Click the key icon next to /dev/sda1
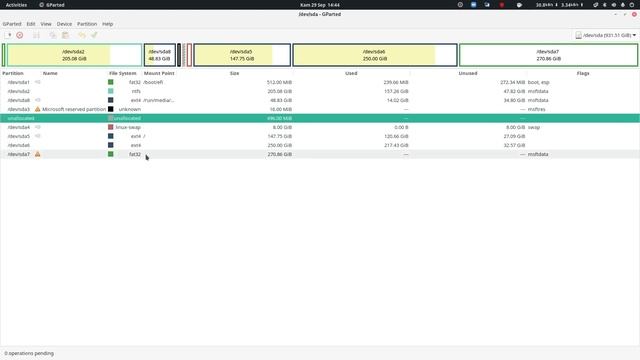 pyautogui.click(x=38, y=82)
